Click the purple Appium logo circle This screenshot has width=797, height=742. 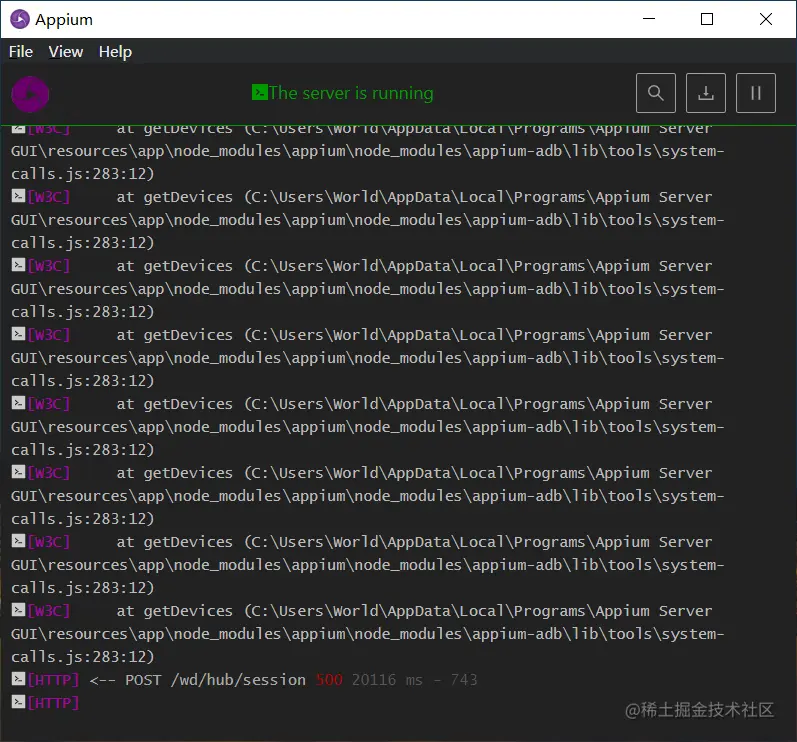click(30, 94)
